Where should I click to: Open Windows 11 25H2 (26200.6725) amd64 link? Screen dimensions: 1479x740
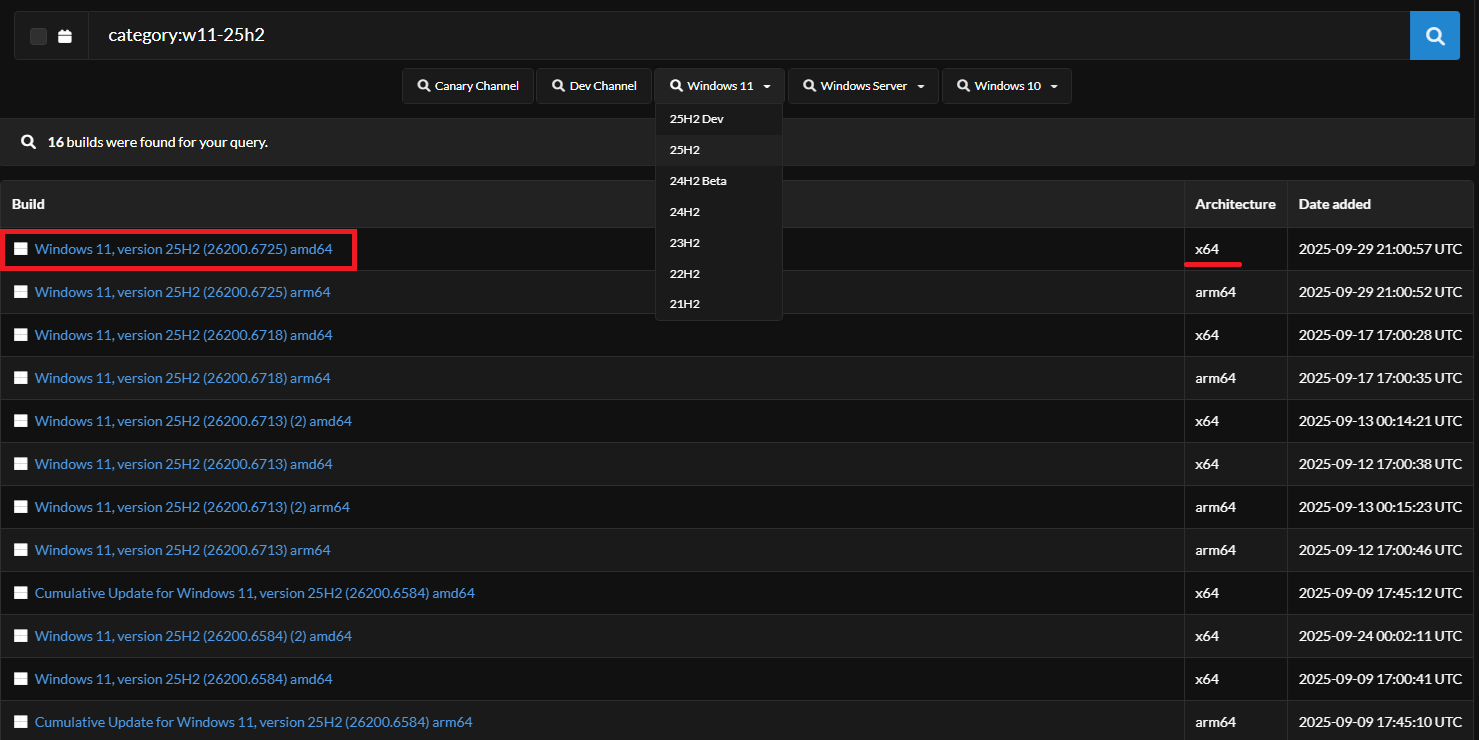tap(184, 249)
